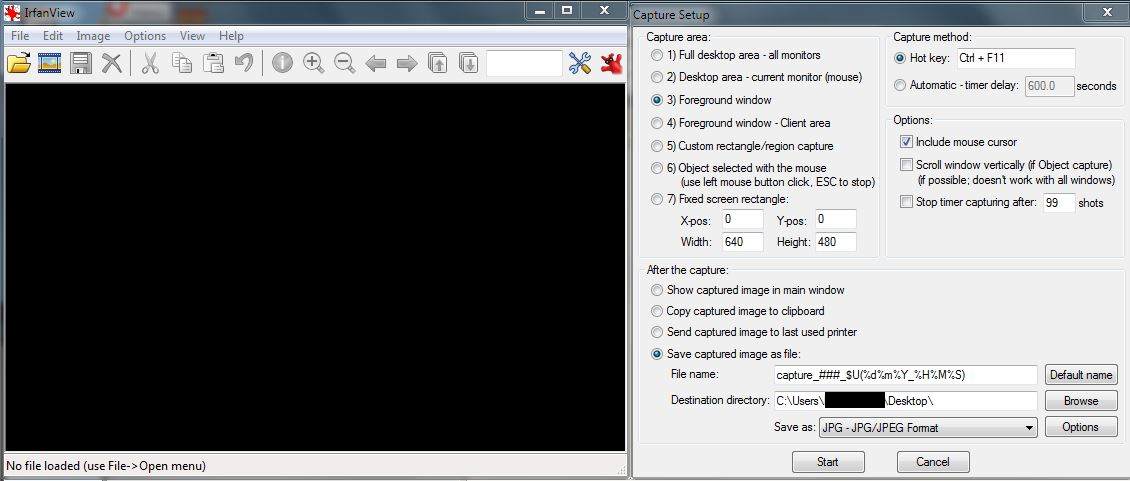Viewport: 1130px width, 481px height.
Task: Click the Open file folder icon
Action: pos(19,63)
